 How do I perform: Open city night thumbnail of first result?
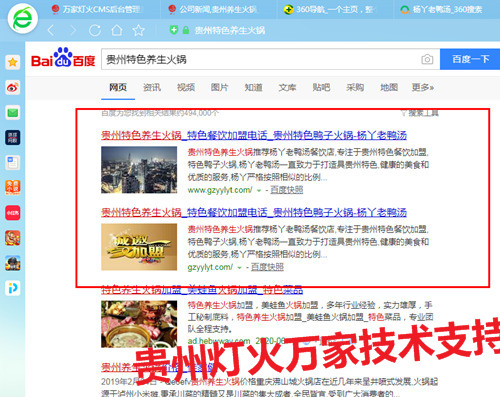click(x=139, y=170)
